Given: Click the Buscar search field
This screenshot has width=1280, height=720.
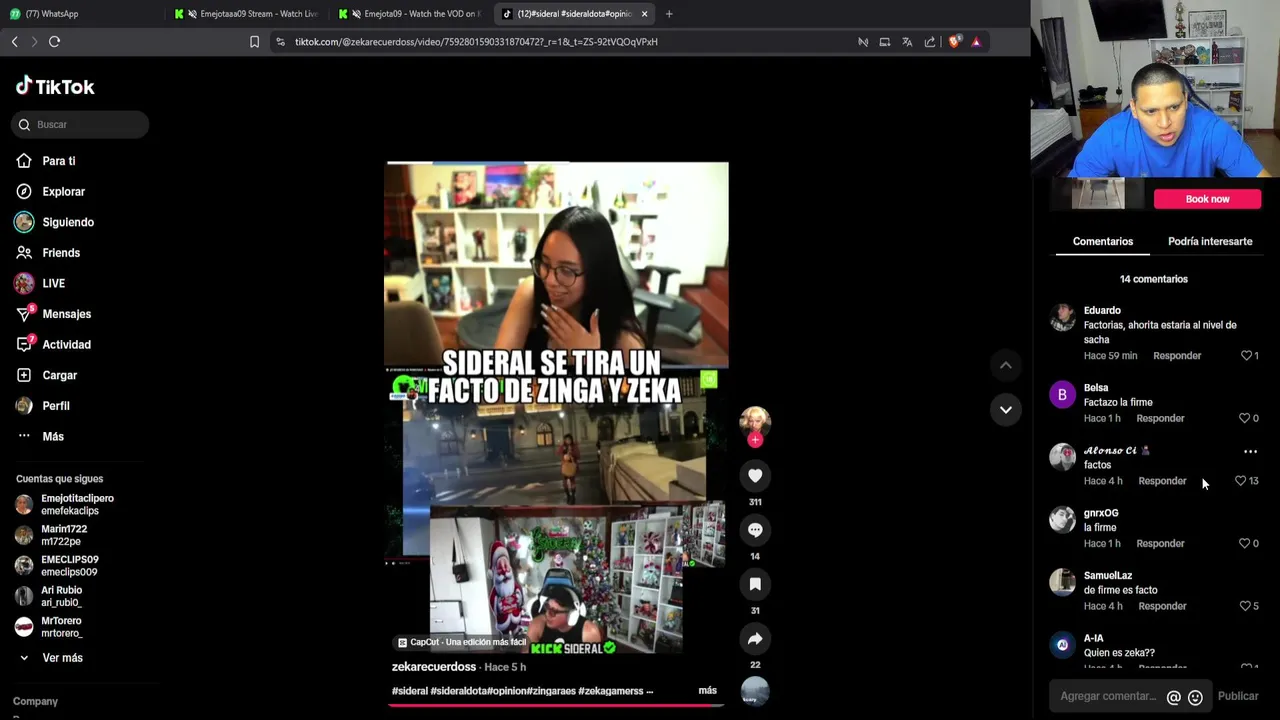Looking at the screenshot, I should coord(81,125).
